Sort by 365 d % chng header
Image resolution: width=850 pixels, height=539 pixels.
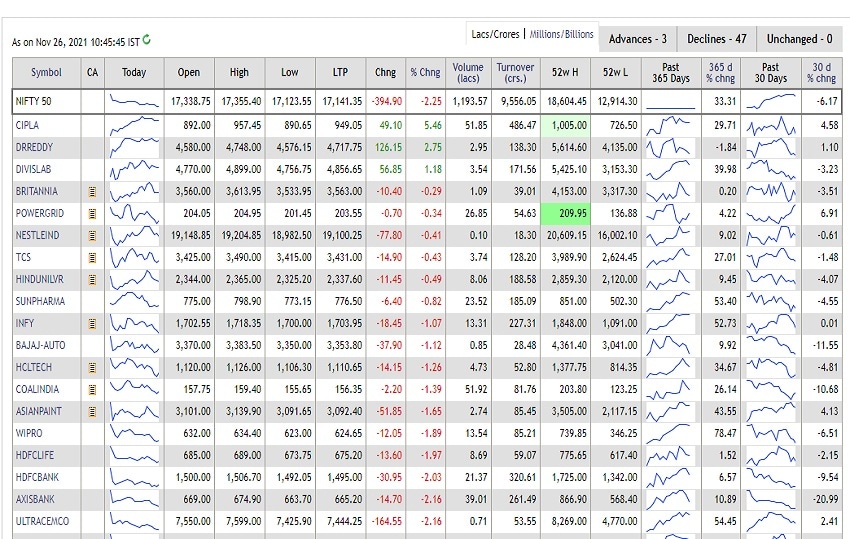[720, 72]
